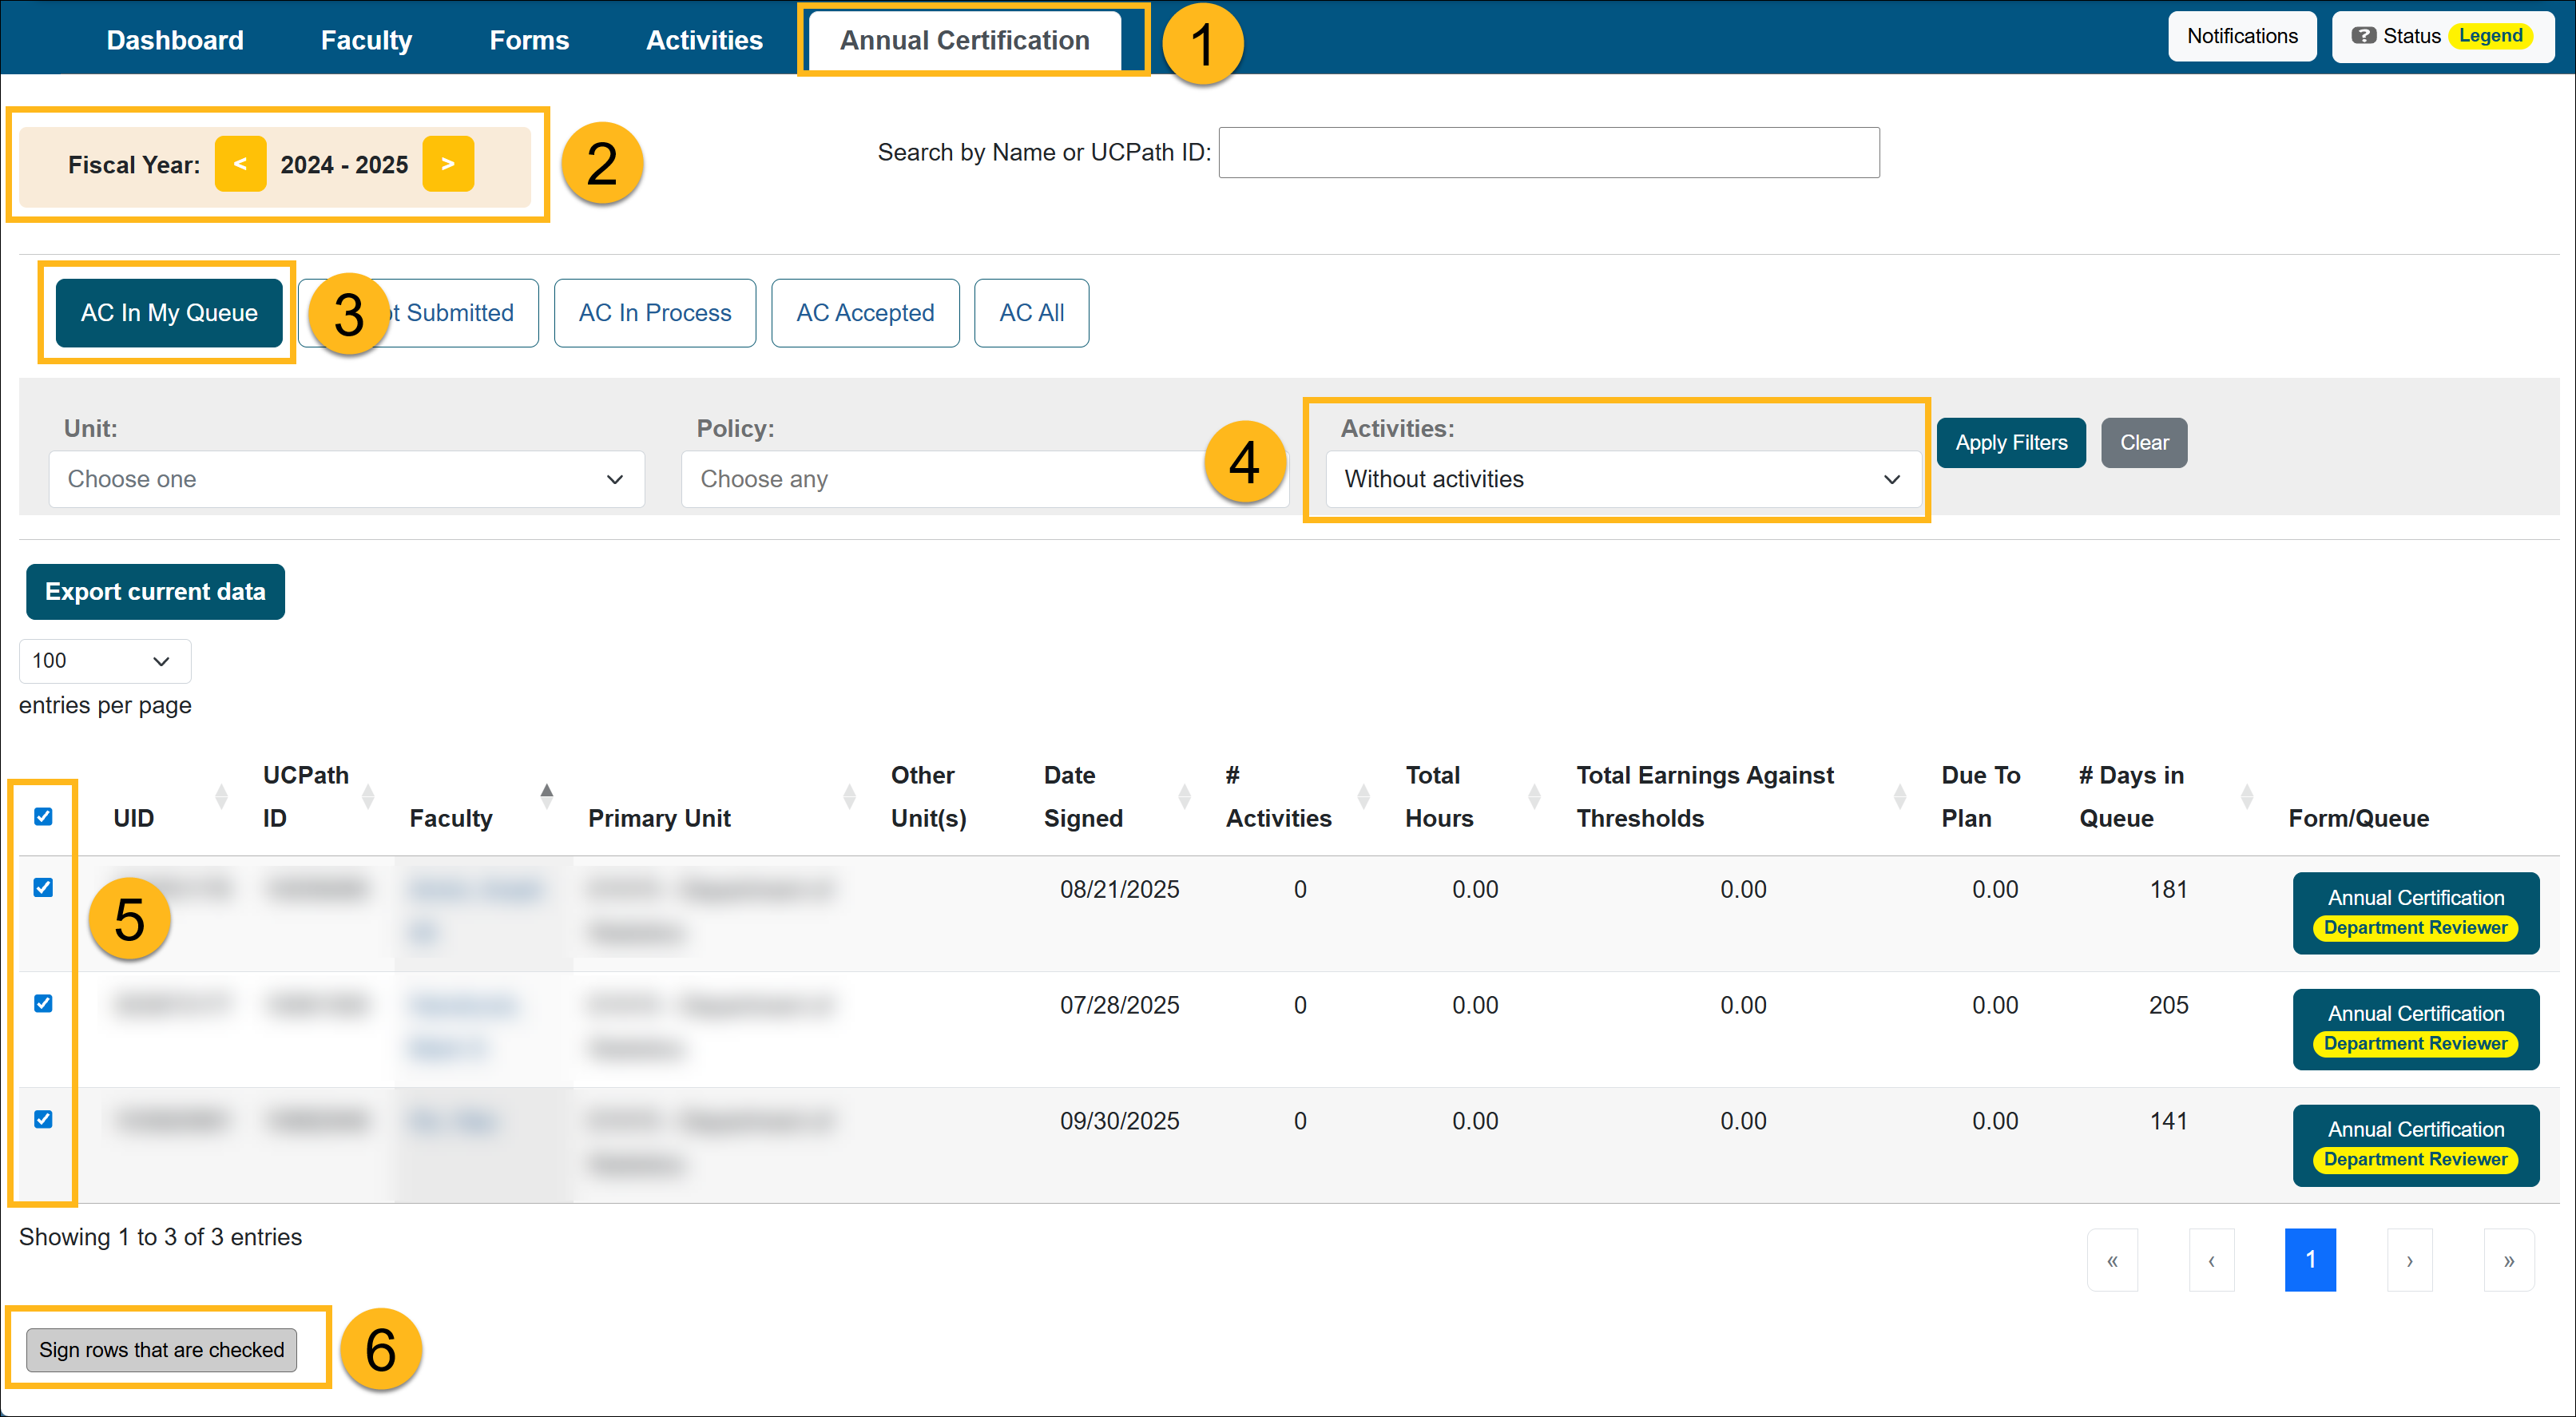Switch to the Faculty tab
2576x1417 pixels.
[366, 40]
